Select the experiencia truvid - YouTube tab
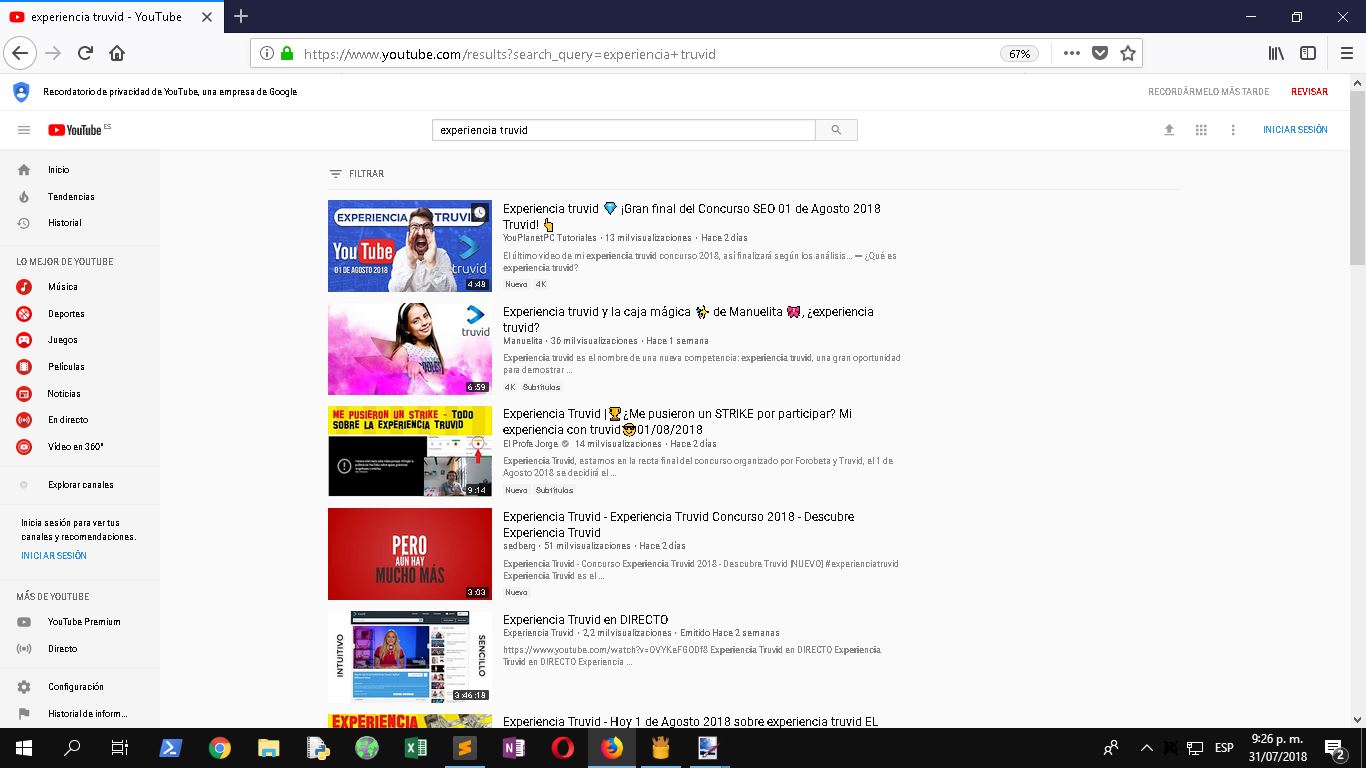Viewport: 1366px width, 768px height. tap(109, 16)
